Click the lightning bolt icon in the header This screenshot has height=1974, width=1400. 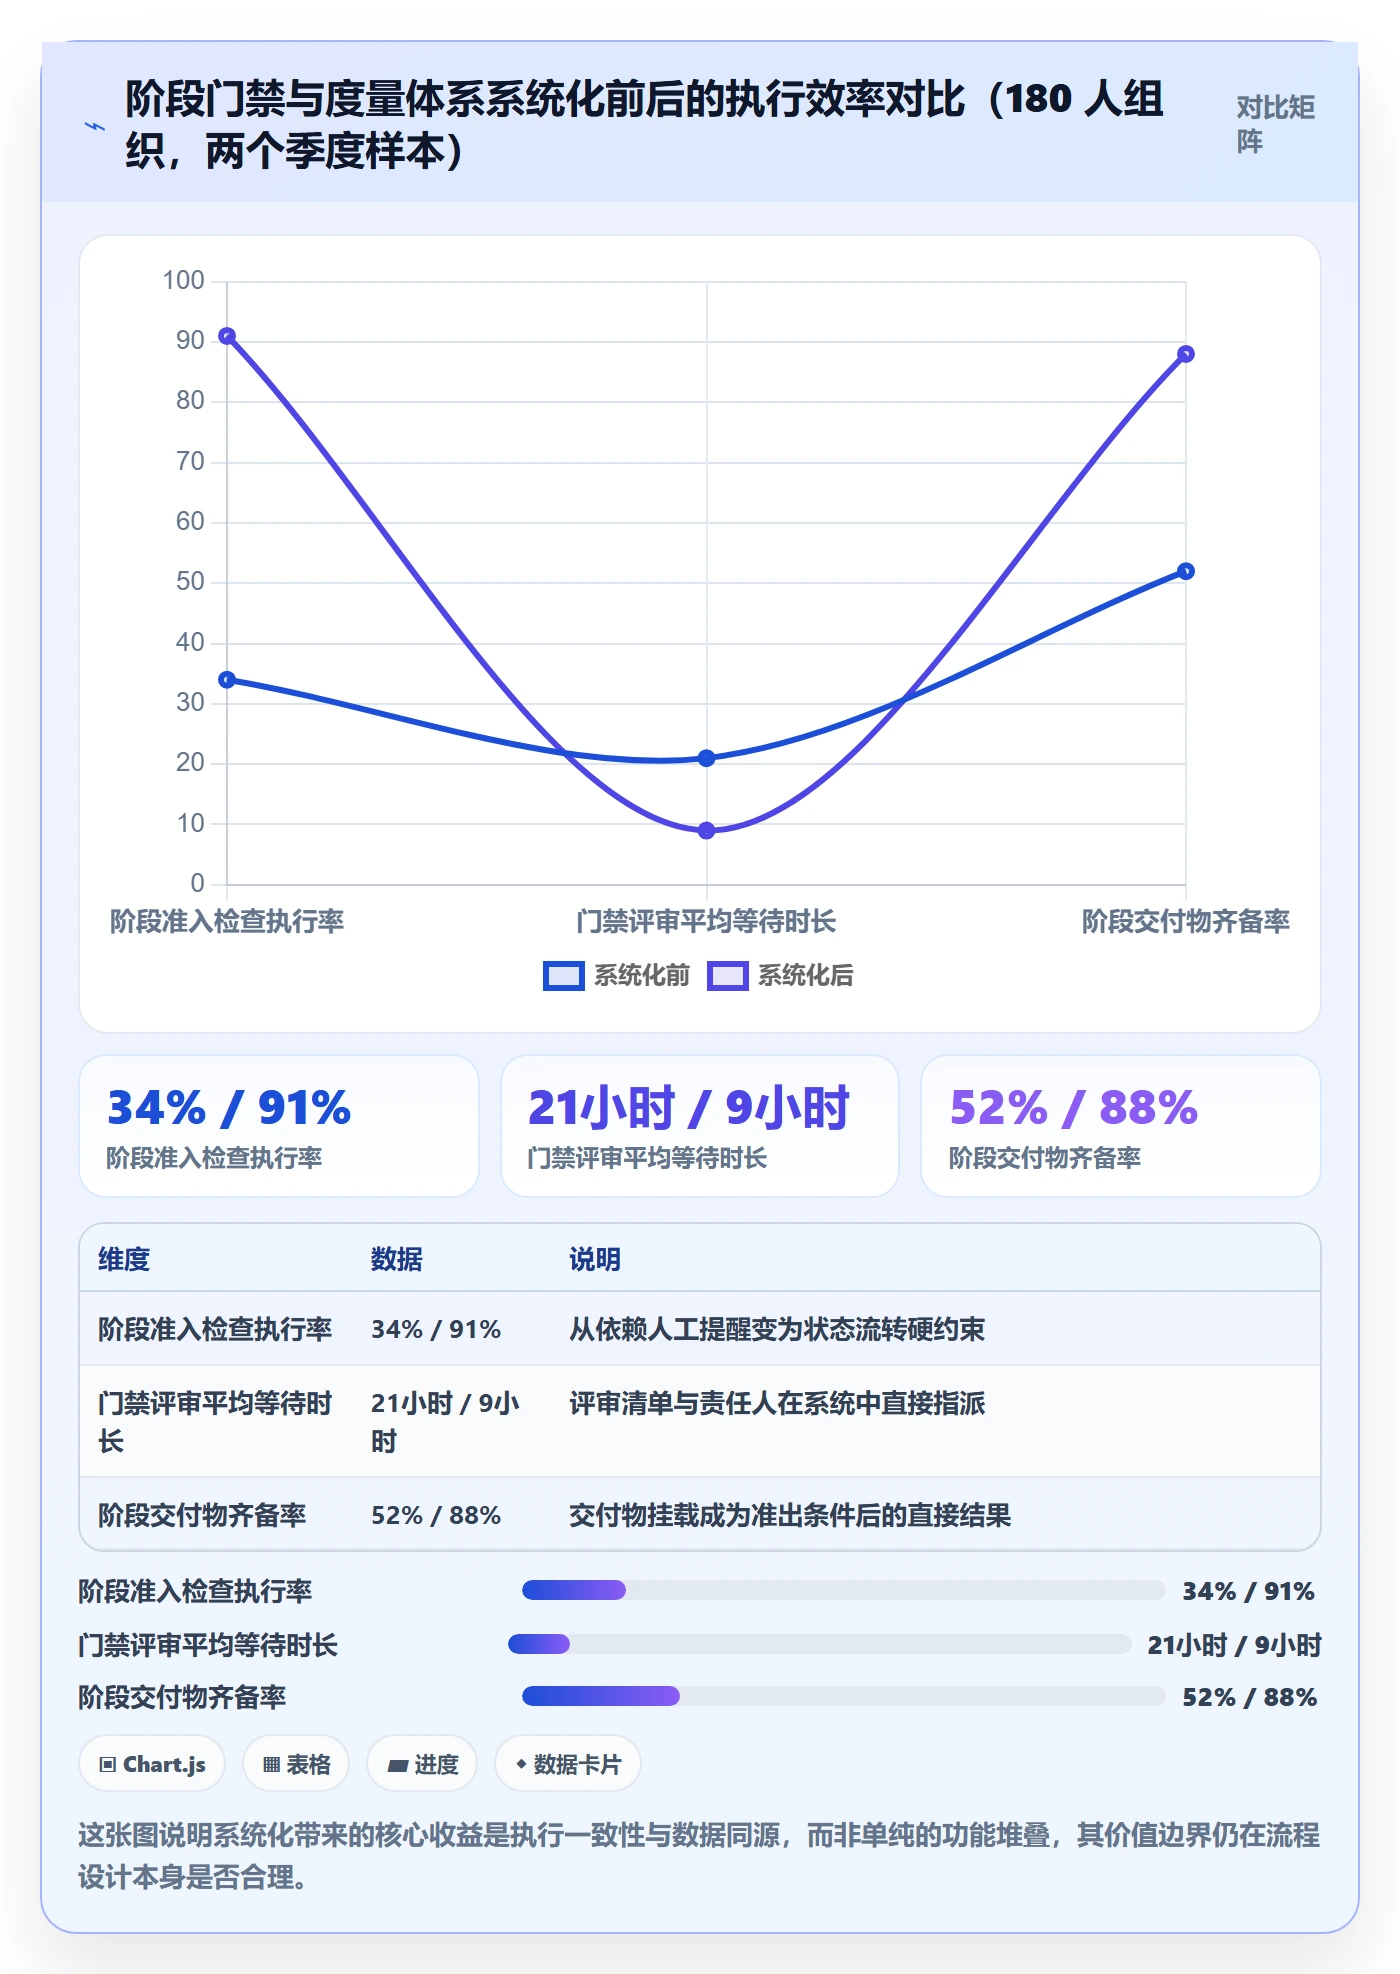(95, 126)
